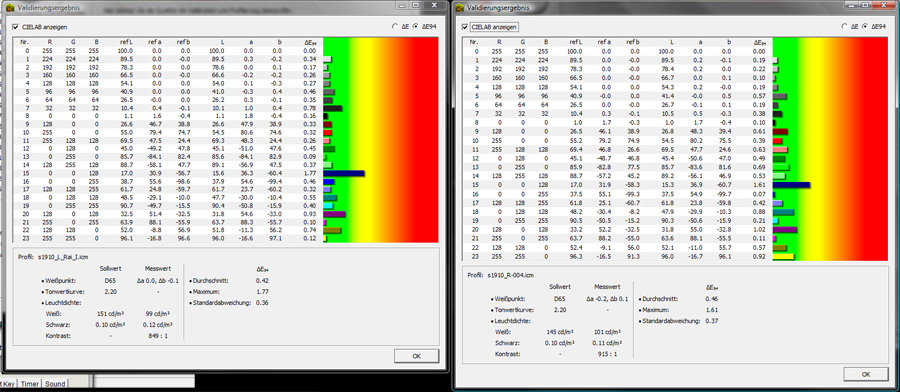This screenshot has height=392, width=900.
Task: Select the 'ref L' column header in left window
Action: click(x=126, y=42)
